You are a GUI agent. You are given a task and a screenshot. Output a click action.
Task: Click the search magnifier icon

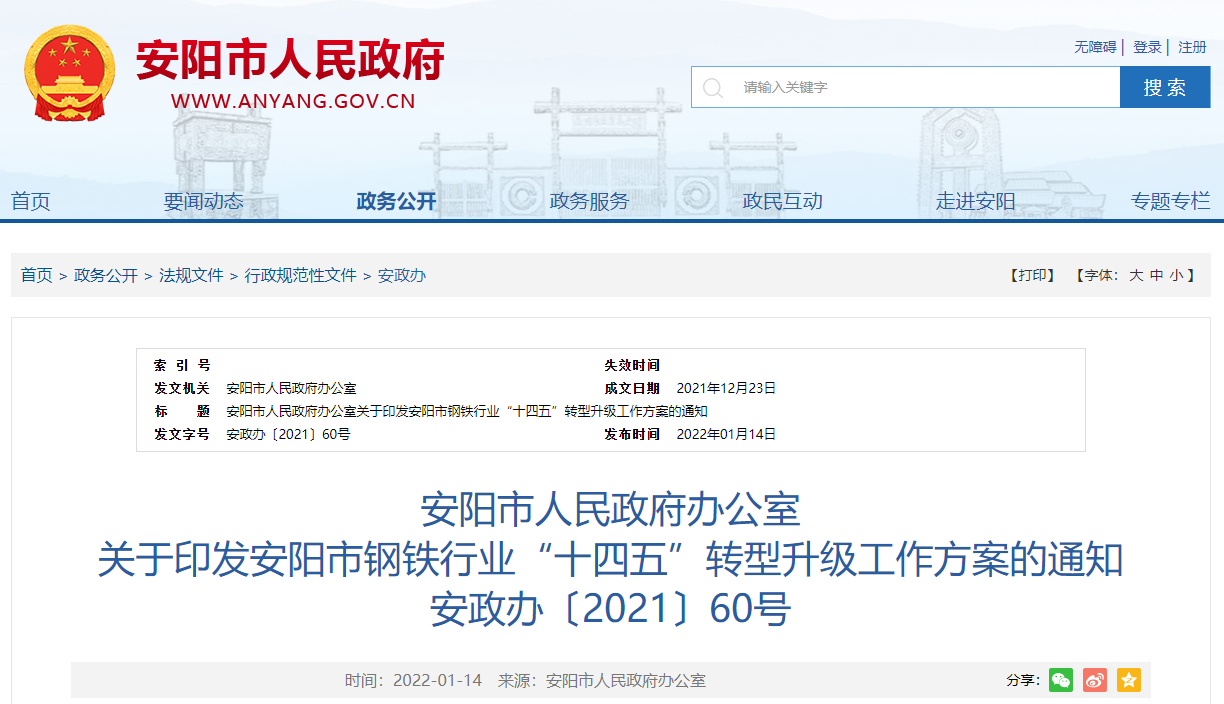click(x=713, y=88)
